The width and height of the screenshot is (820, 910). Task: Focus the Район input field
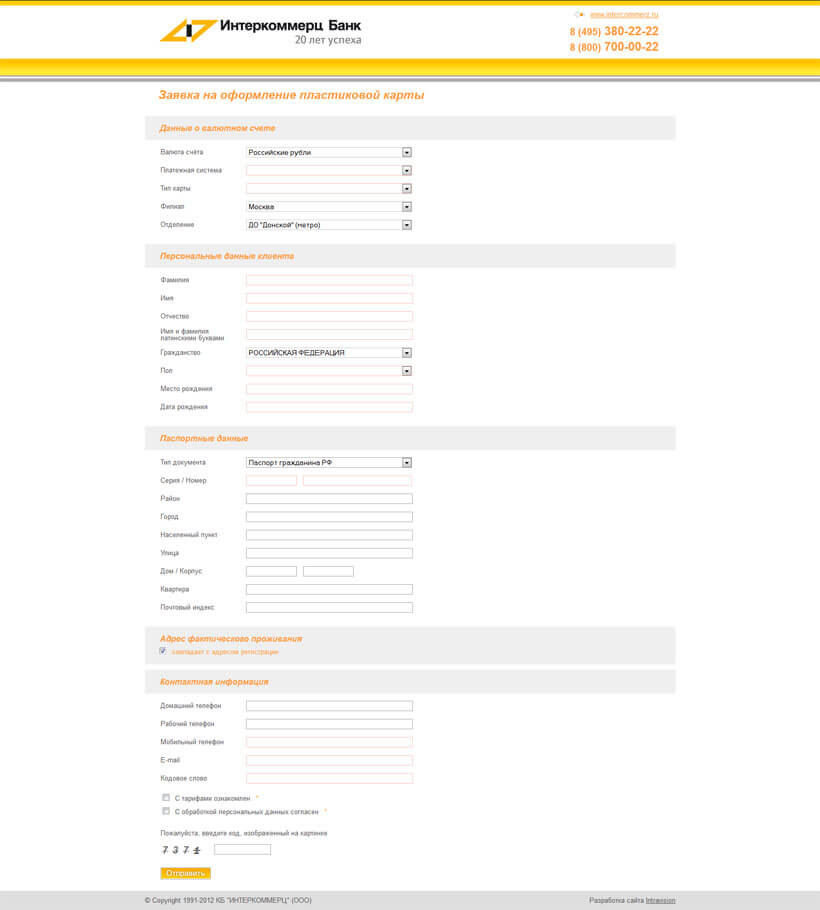coord(329,499)
